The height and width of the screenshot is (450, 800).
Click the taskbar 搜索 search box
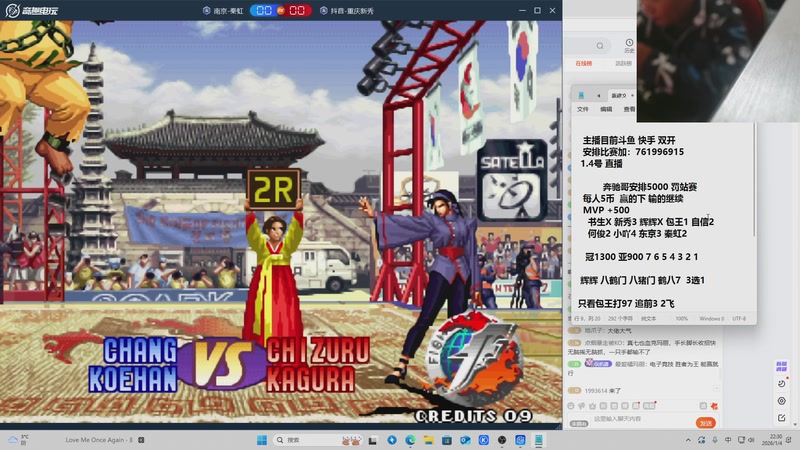tap(318, 440)
